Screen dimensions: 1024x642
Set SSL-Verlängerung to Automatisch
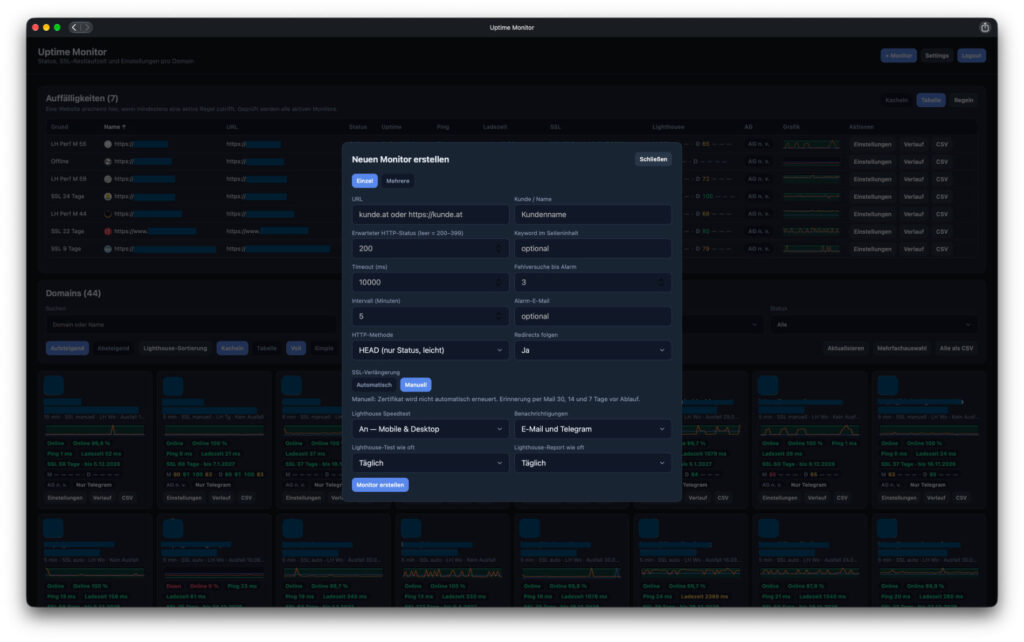pyautogui.click(x=374, y=385)
